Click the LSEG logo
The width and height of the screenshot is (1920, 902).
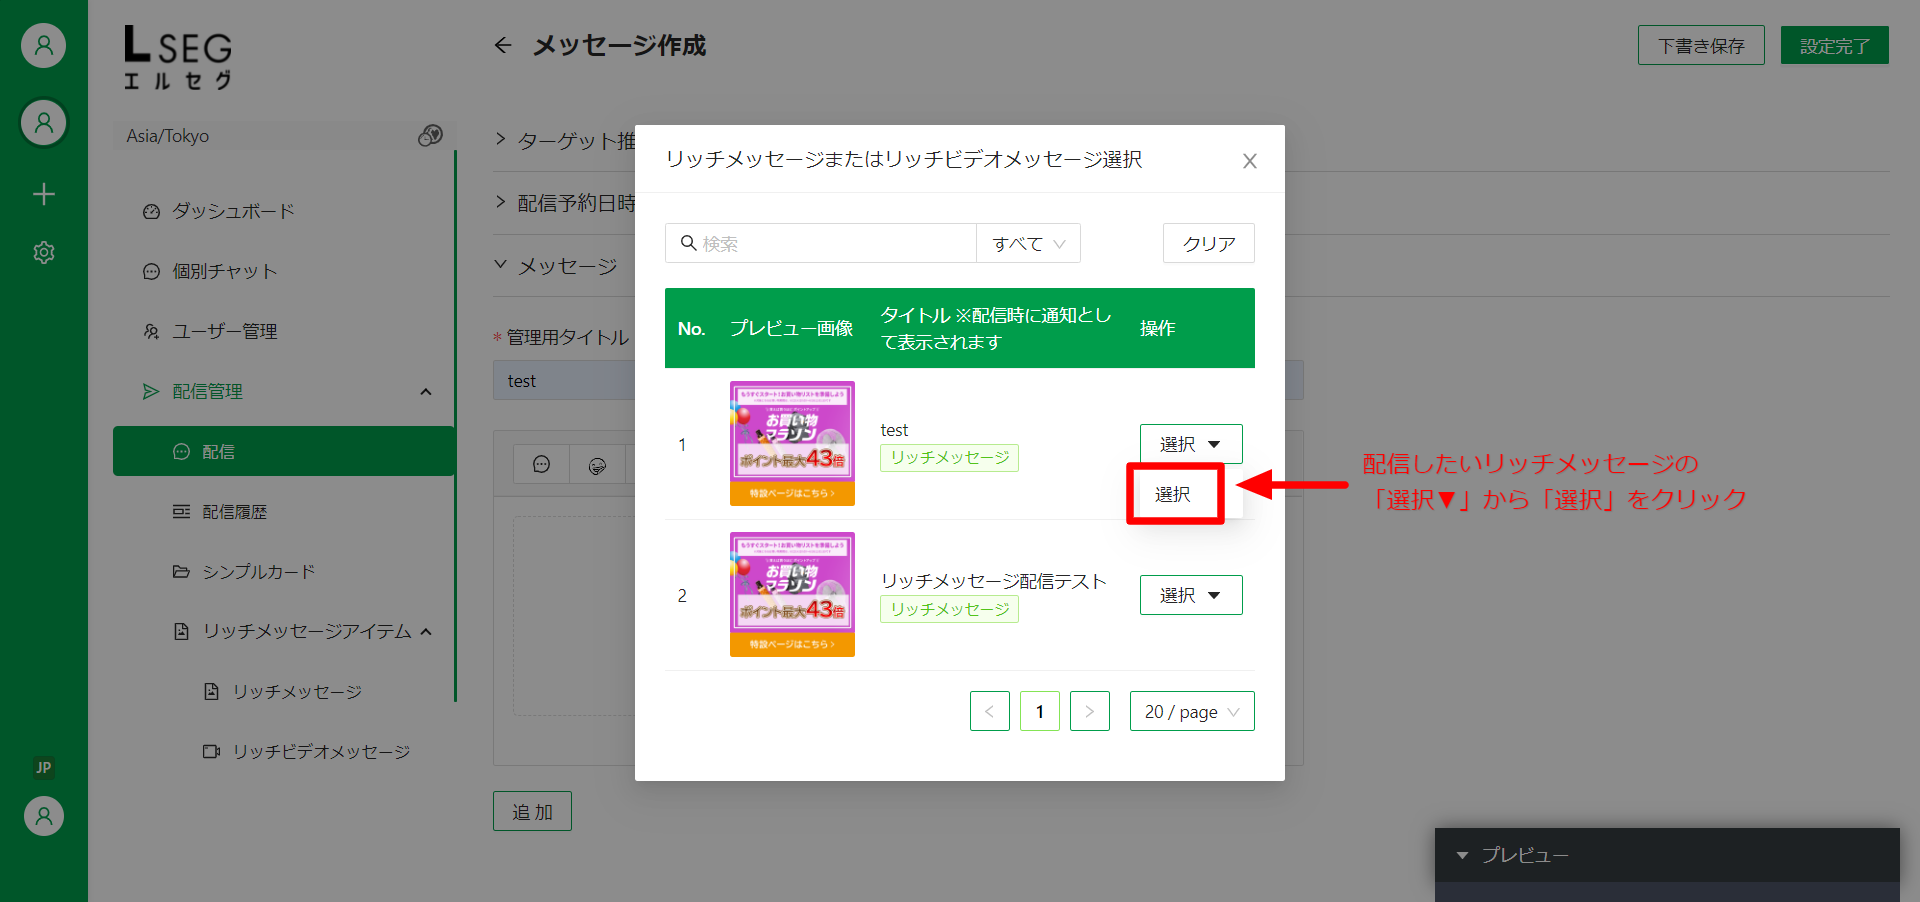(x=178, y=58)
